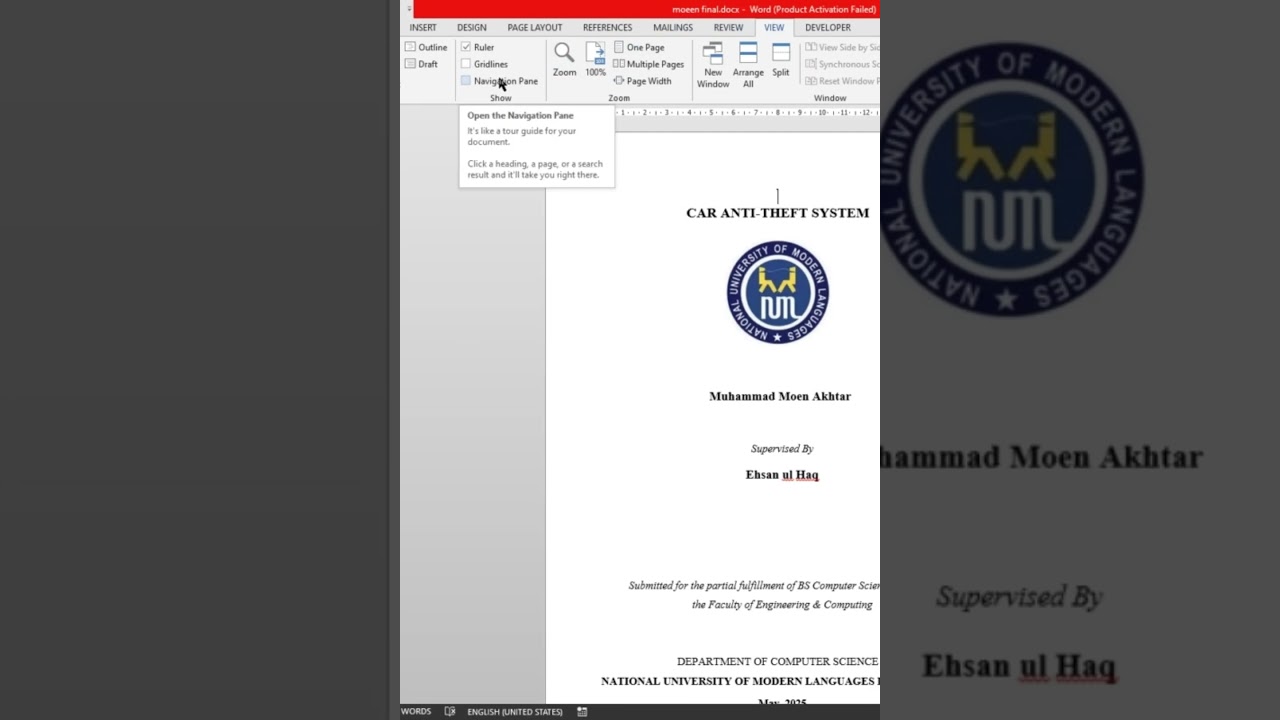This screenshot has height=720, width=1280.
Task: Click the CAR ANTI-THEFT SYSTEM title
Action: pyautogui.click(x=778, y=213)
